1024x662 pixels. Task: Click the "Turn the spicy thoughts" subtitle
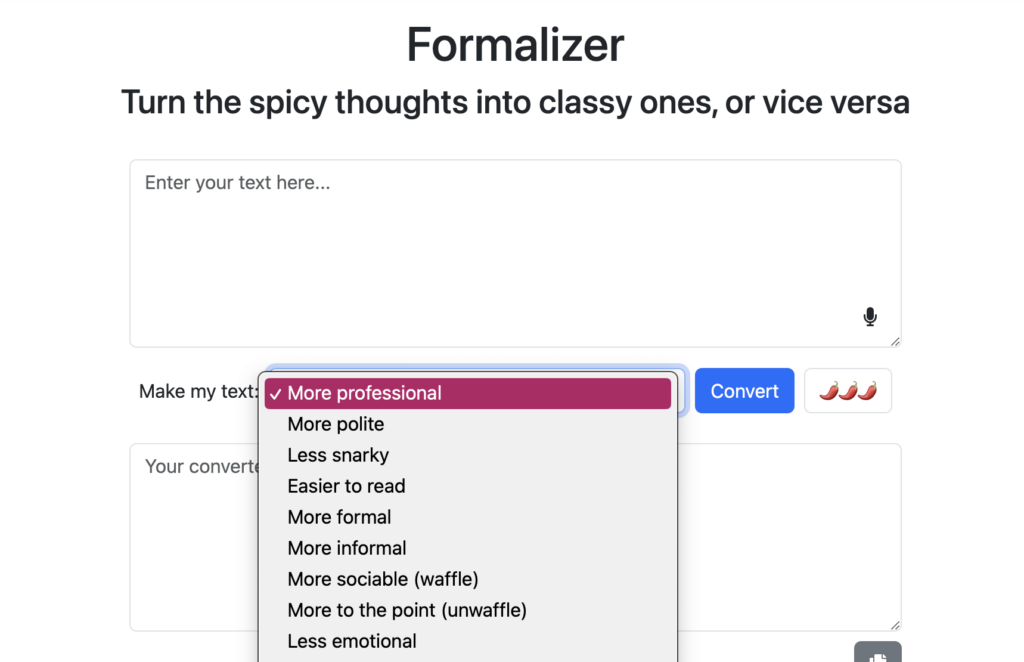pyautogui.click(x=515, y=102)
